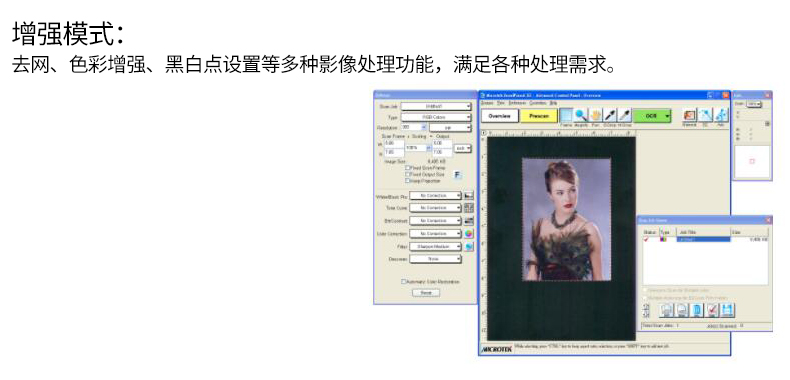This screenshot has height=380, width=790.
Task: Click the Filter settings icon
Action: [x=469, y=246]
